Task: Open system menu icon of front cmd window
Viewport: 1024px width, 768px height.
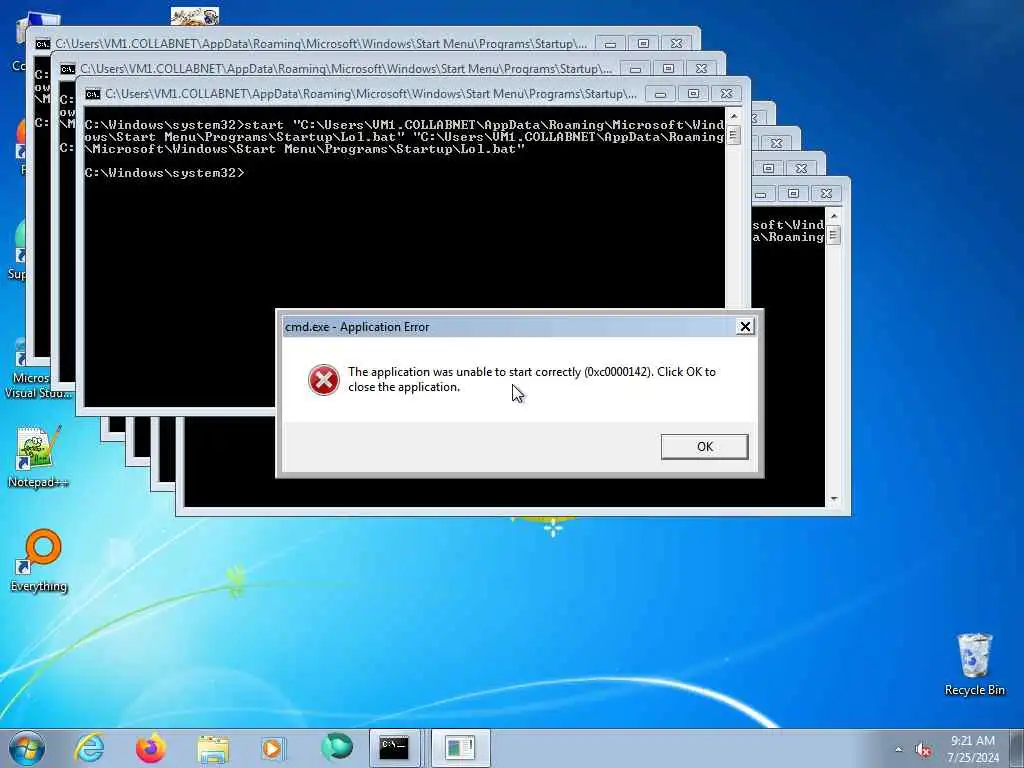Action: (x=93, y=94)
